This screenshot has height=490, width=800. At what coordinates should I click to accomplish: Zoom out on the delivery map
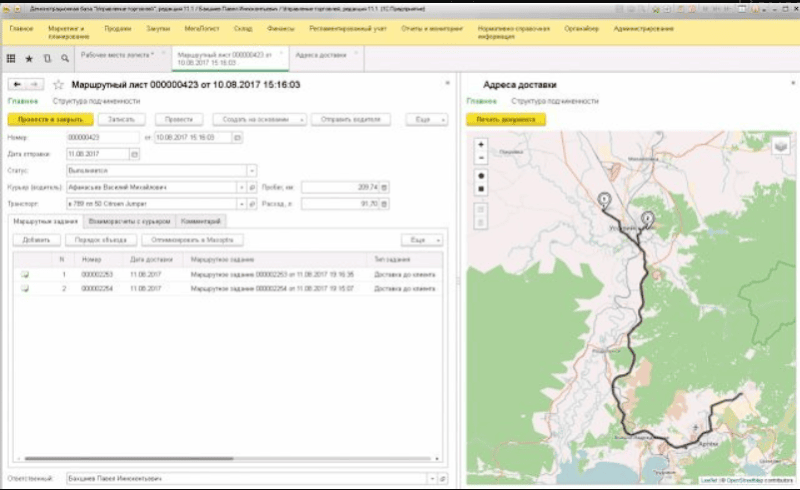click(482, 157)
